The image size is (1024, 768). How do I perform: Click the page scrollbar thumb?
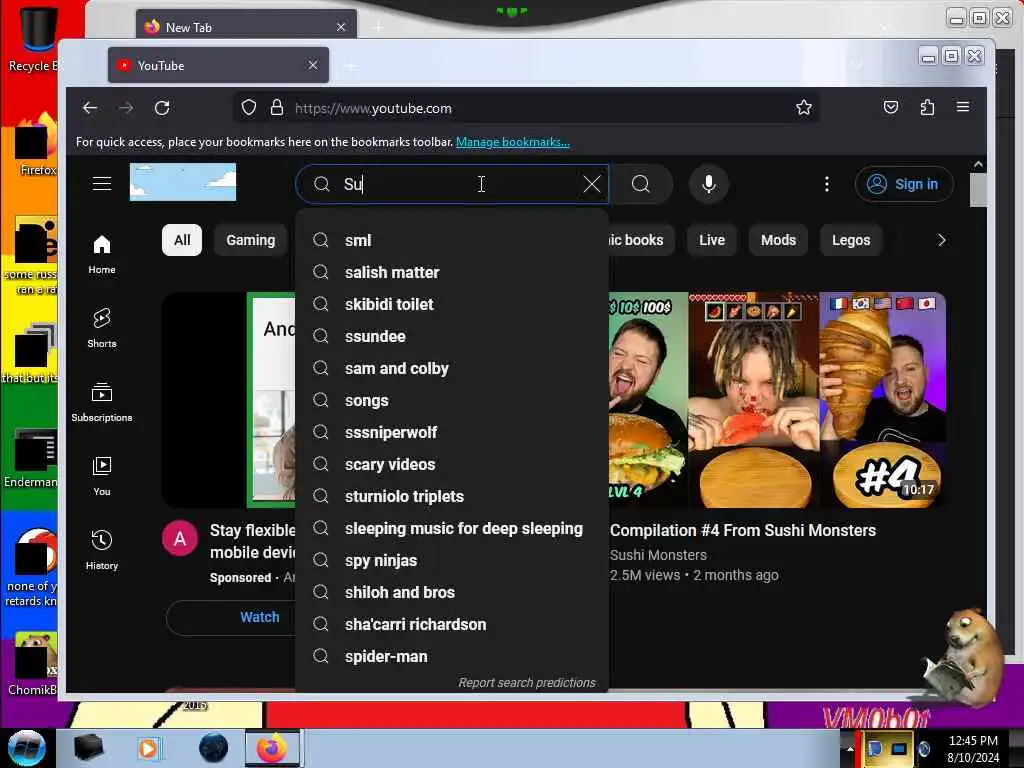pyautogui.click(x=978, y=191)
